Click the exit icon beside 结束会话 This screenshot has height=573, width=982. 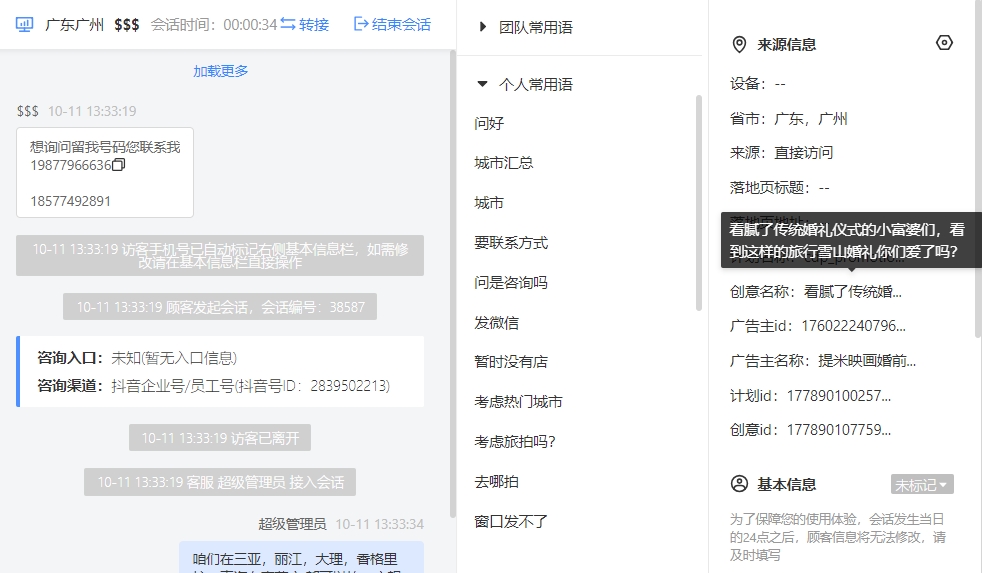click(361, 24)
